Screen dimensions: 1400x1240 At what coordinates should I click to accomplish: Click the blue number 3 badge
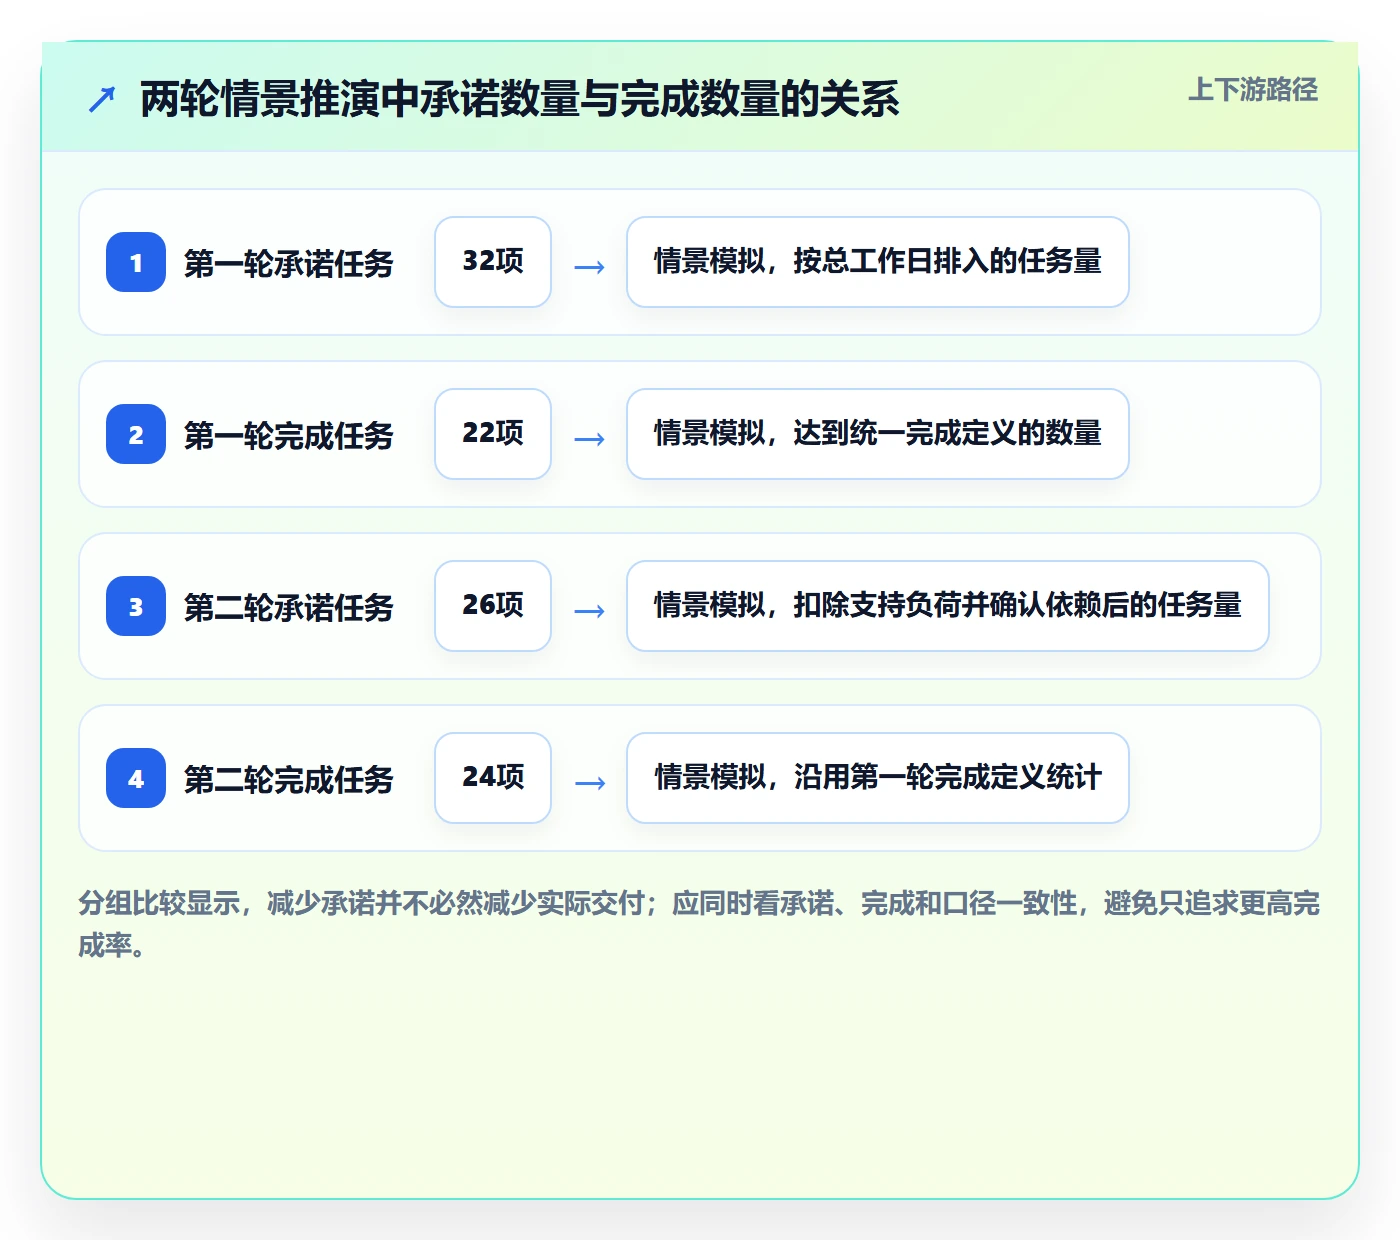coord(136,606)
